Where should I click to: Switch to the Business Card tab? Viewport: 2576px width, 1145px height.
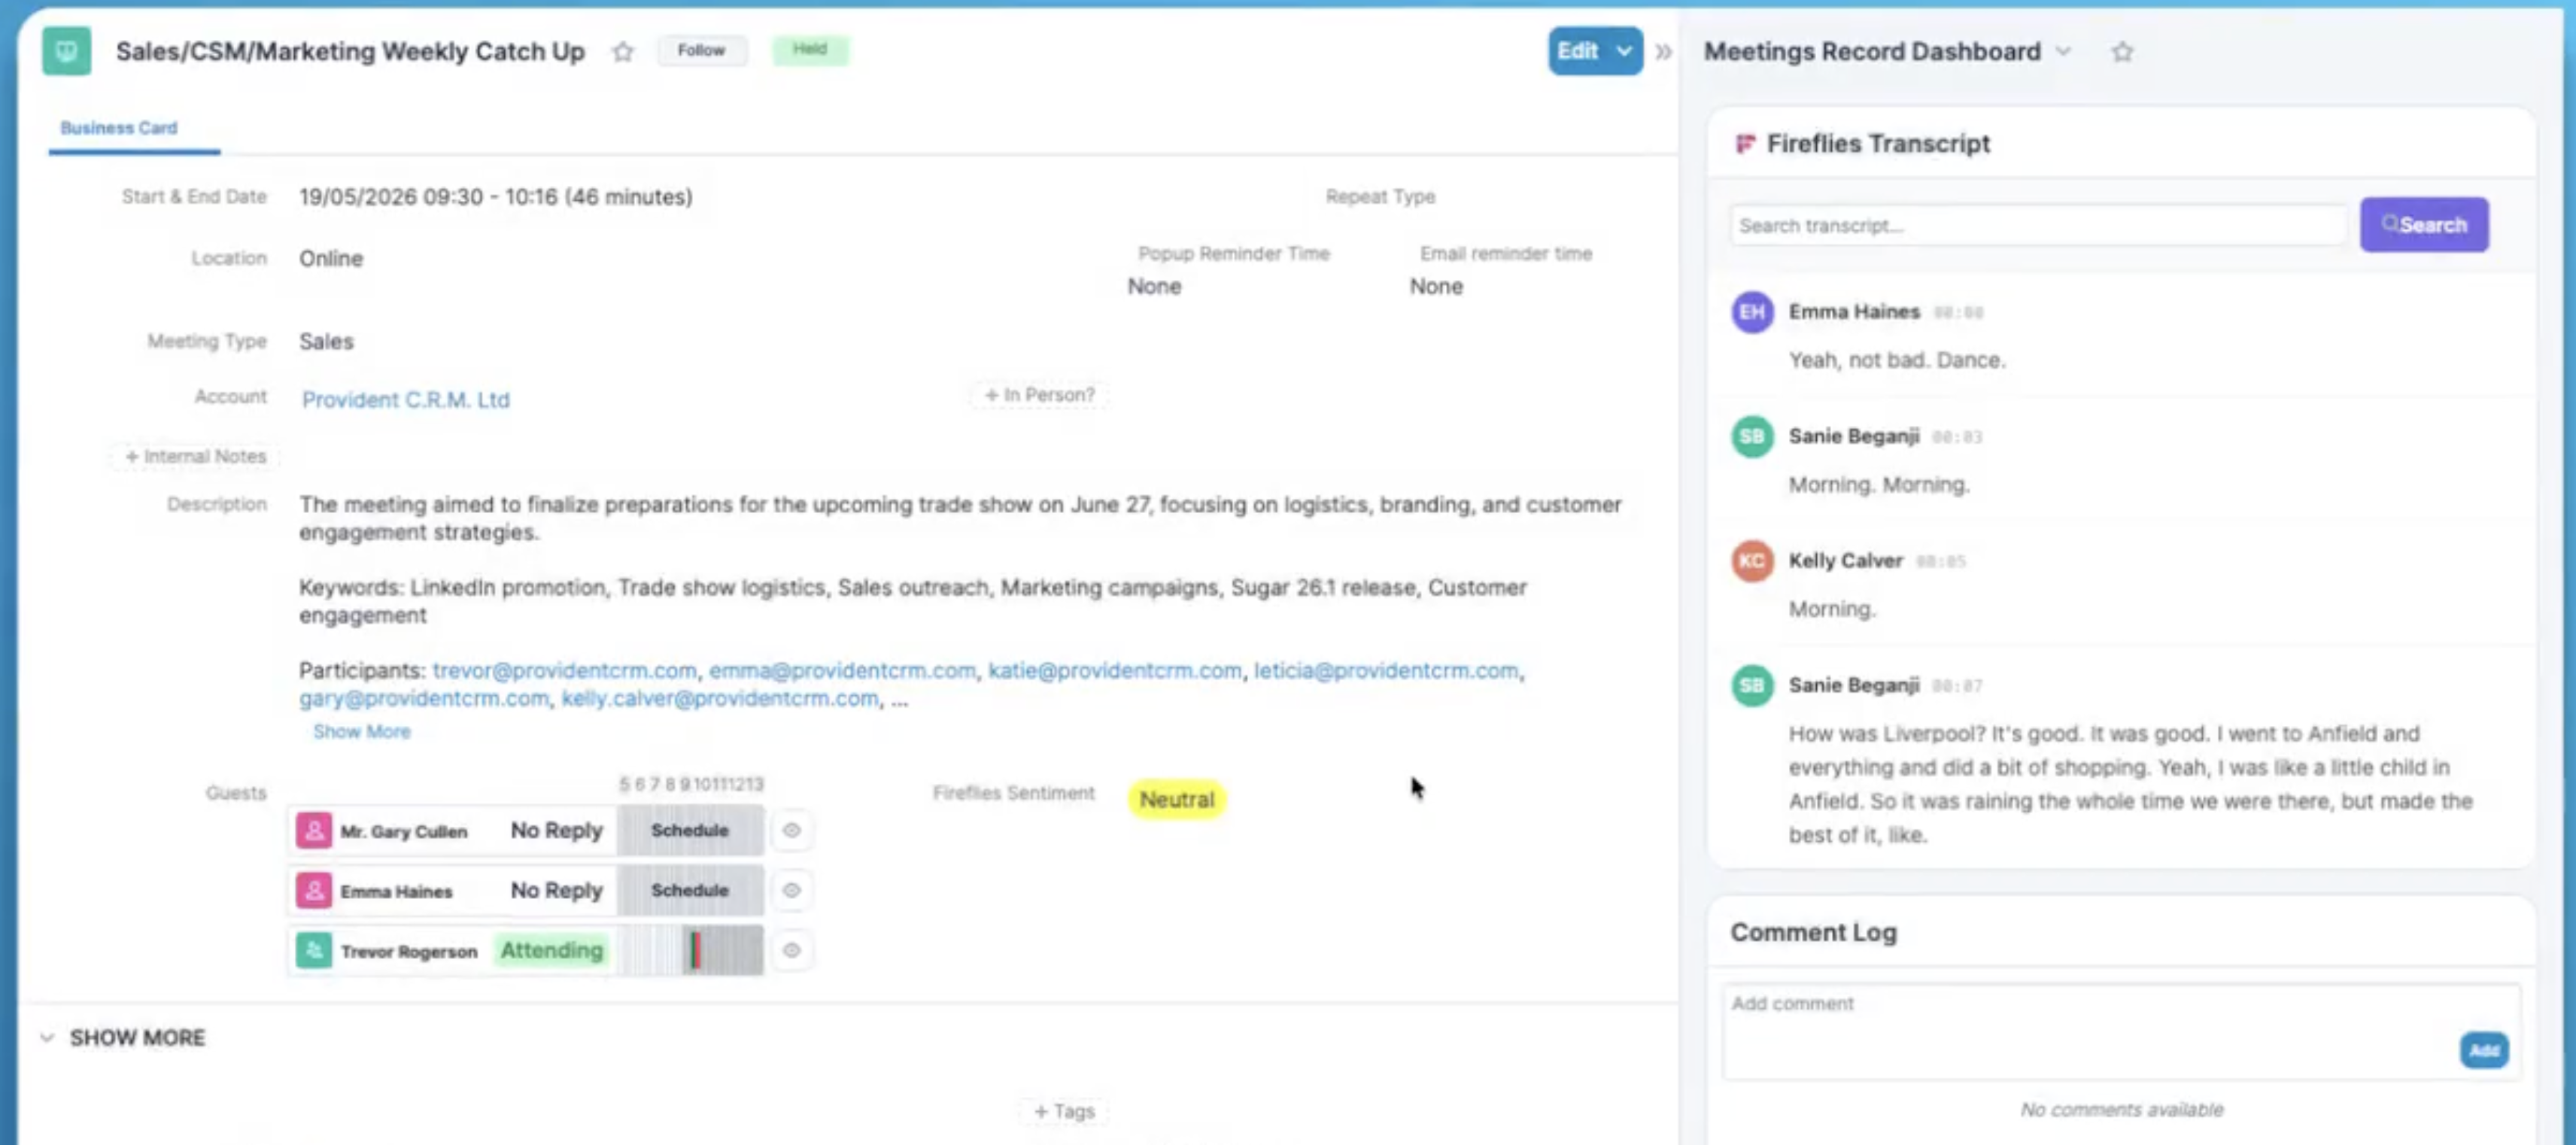click(119, 128)
